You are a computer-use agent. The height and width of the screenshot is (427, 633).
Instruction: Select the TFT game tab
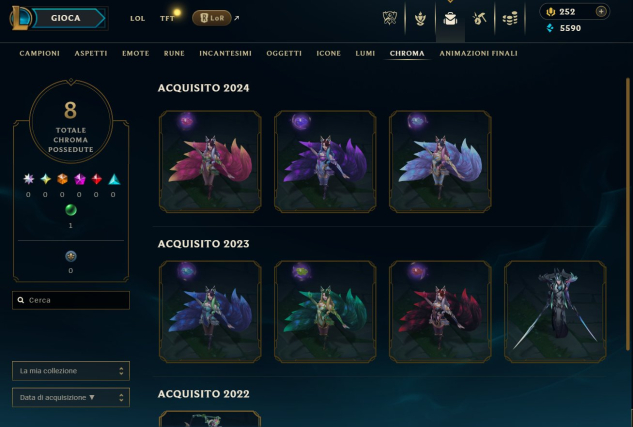click(167, 19)
